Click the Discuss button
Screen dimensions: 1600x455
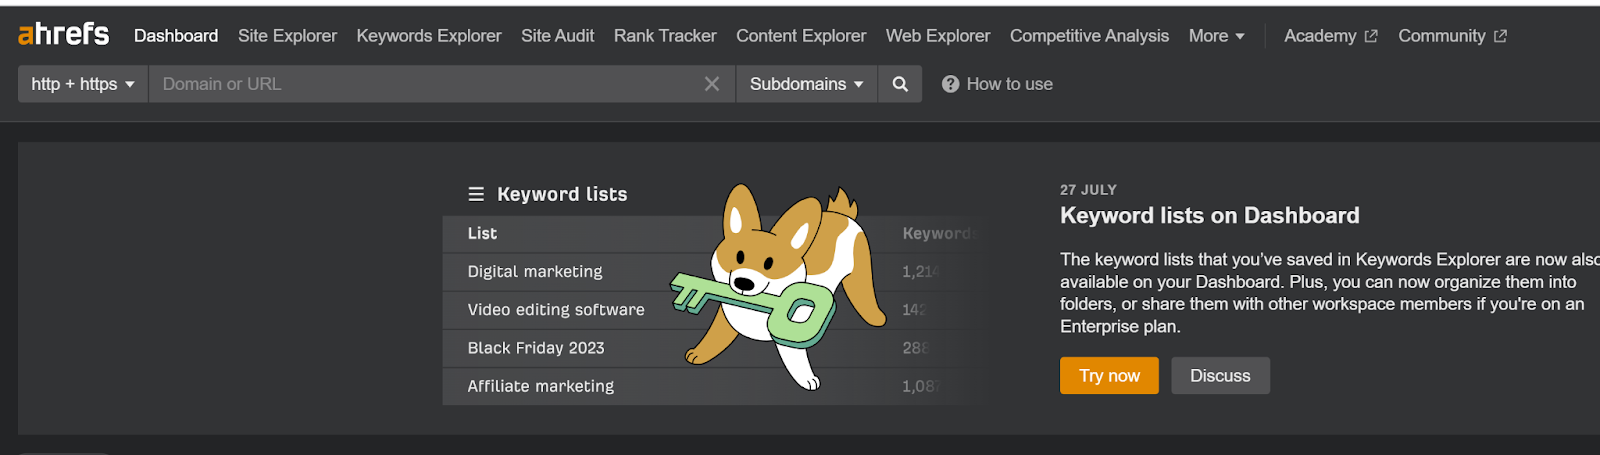click(1220, 376)
